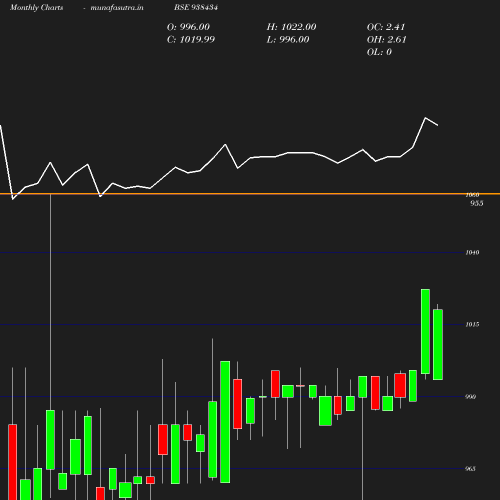
Task: Click the 1015 price axis label
Action: click(472, 324)
